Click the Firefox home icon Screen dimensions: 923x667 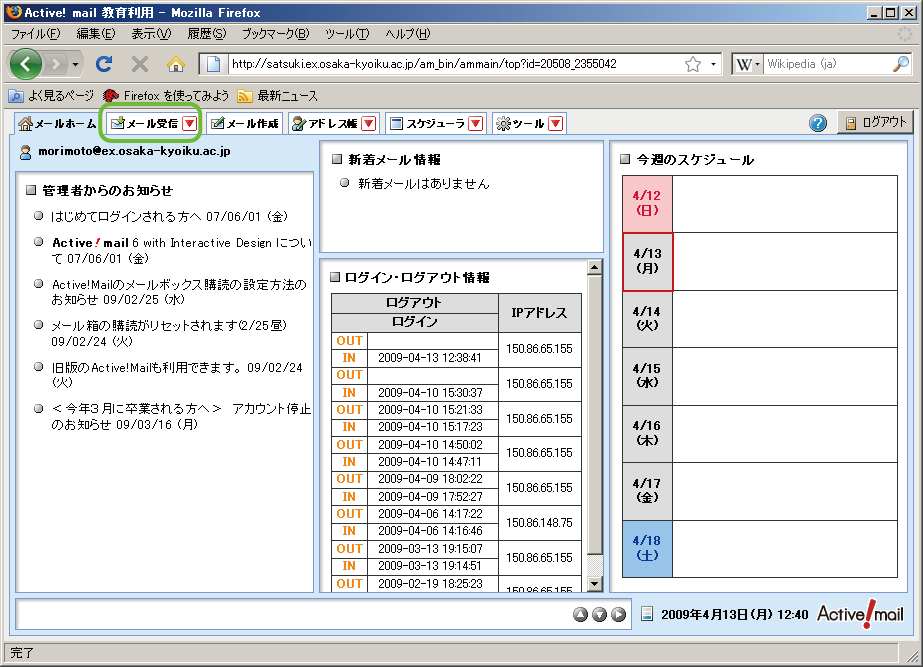(176, 64)
